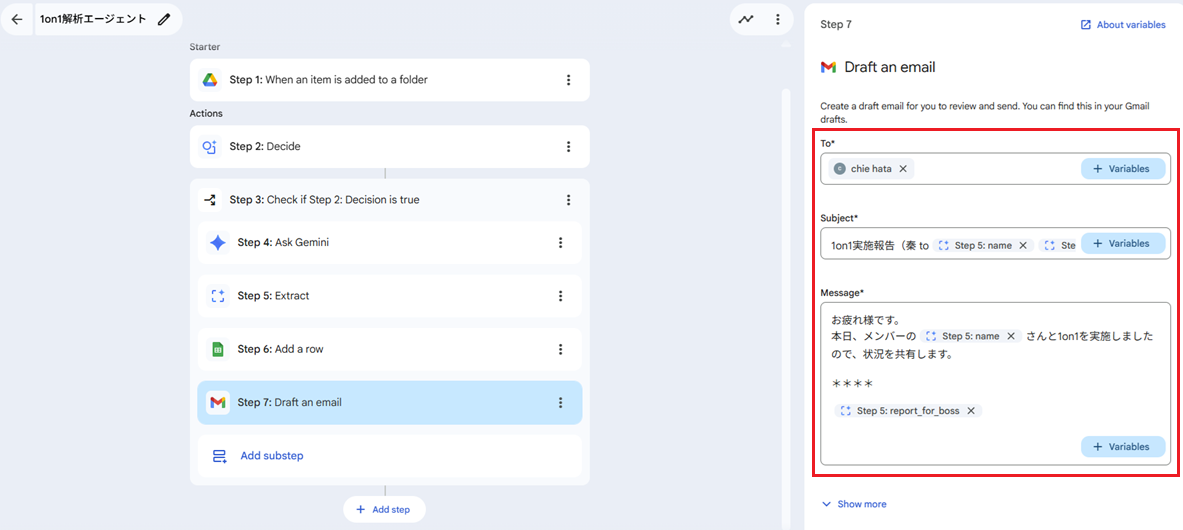1183x530 pixels.
Task: Open Step 1 three-dot options menu
Action: 568,80
